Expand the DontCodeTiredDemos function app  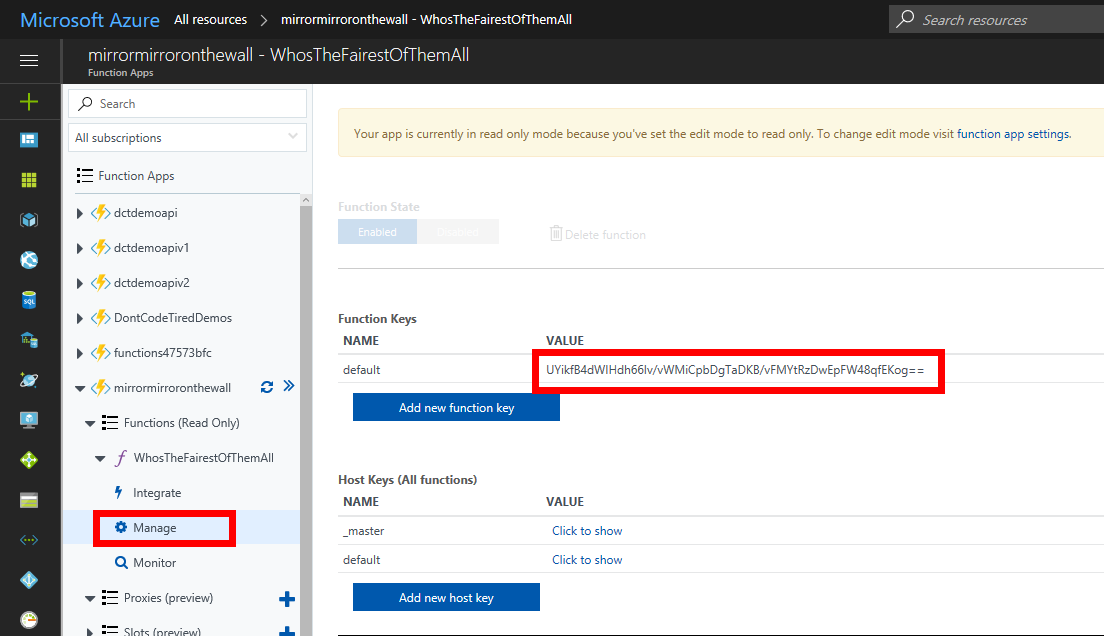[78, 317]
